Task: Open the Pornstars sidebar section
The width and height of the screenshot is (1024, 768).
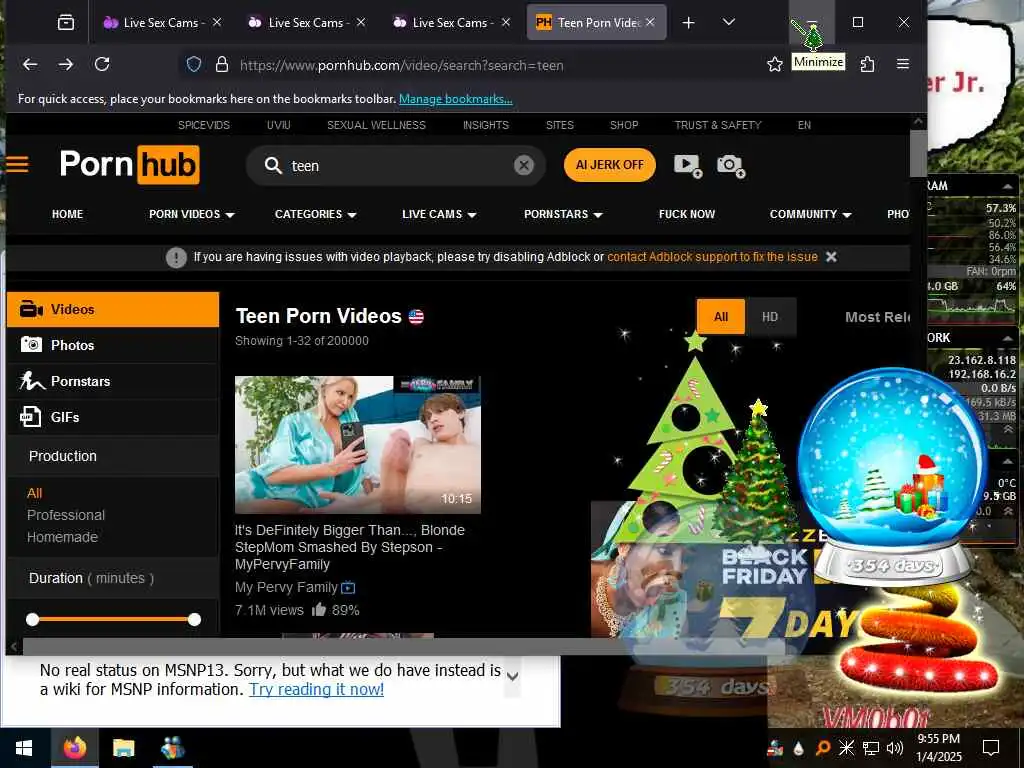Action: (x=113, y=381)
